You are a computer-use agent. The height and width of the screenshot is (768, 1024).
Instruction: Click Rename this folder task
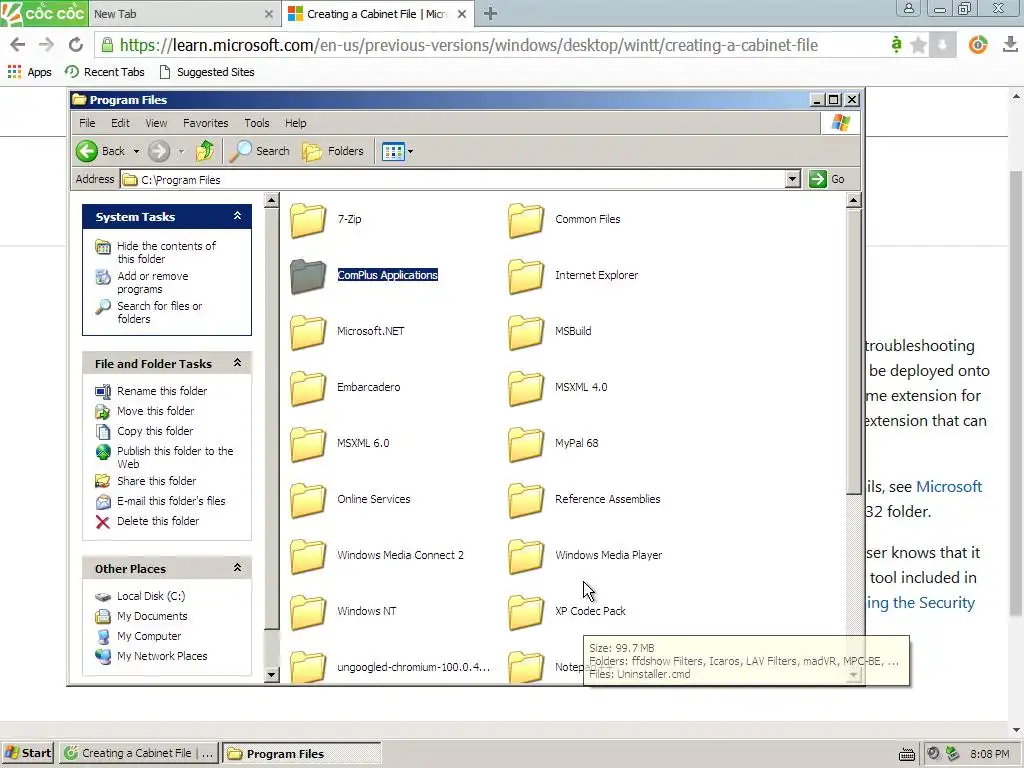pos(162,391)
